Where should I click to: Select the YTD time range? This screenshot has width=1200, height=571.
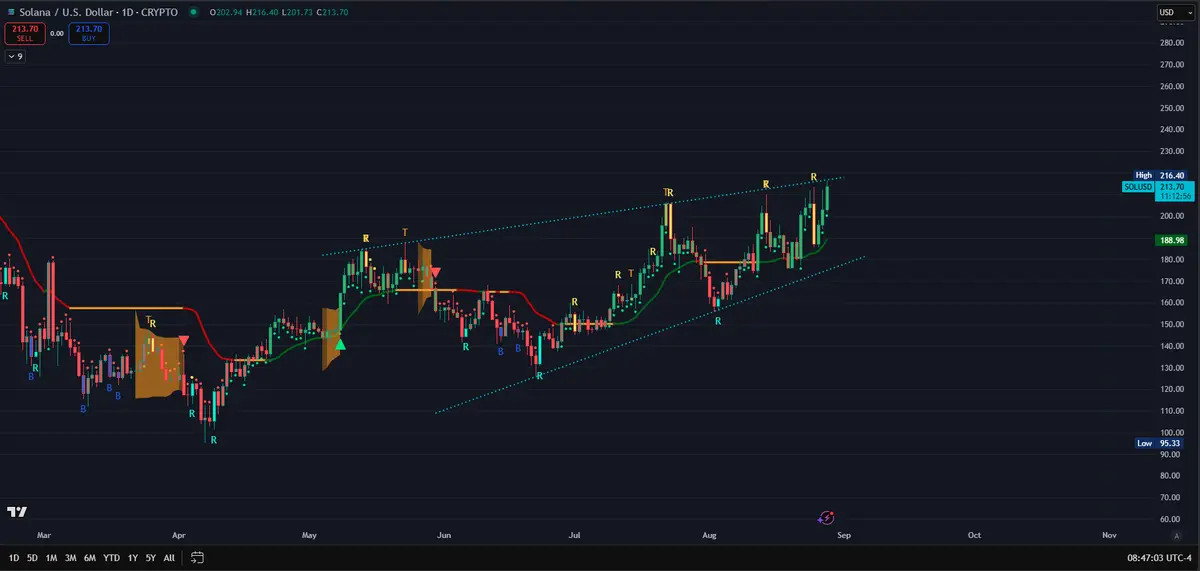point(111,557)
